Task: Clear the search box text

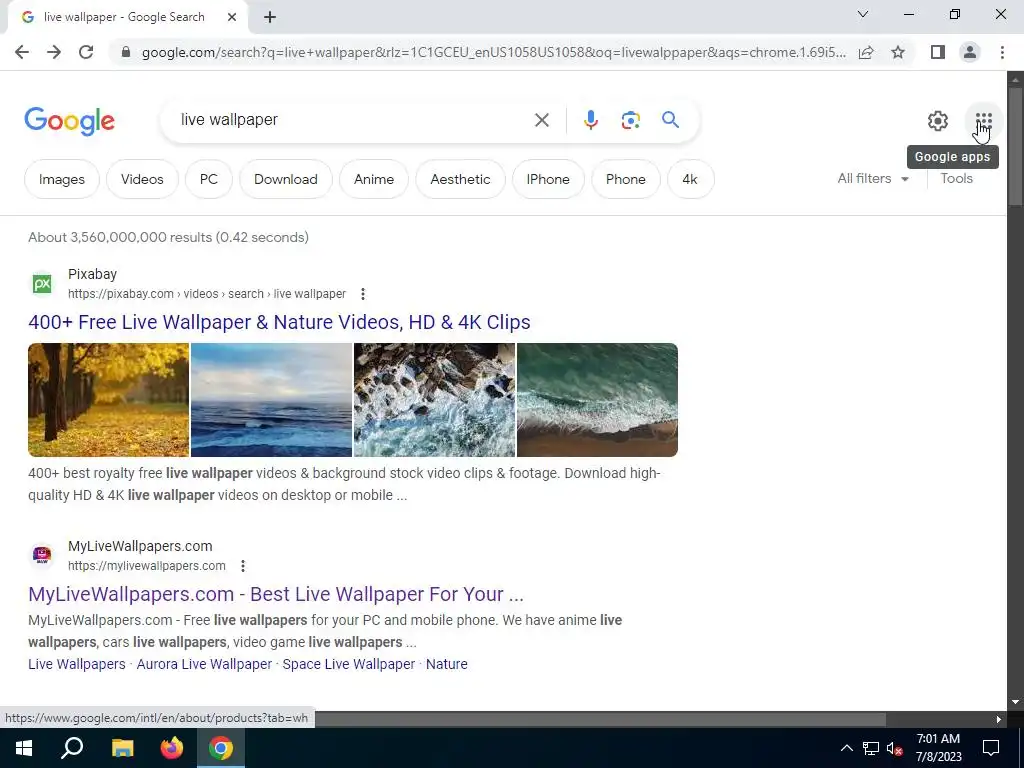Action: (x=541, y=120)
